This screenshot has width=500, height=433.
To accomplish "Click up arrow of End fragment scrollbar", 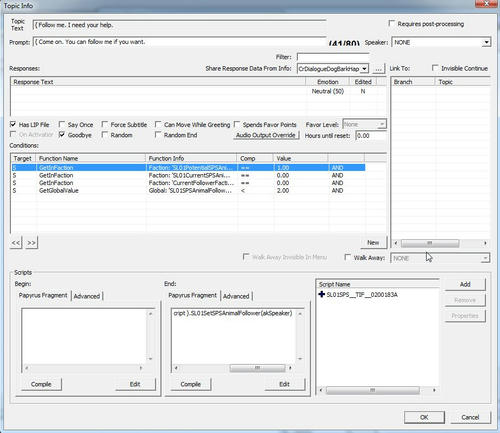I will [x=300, y=314].
